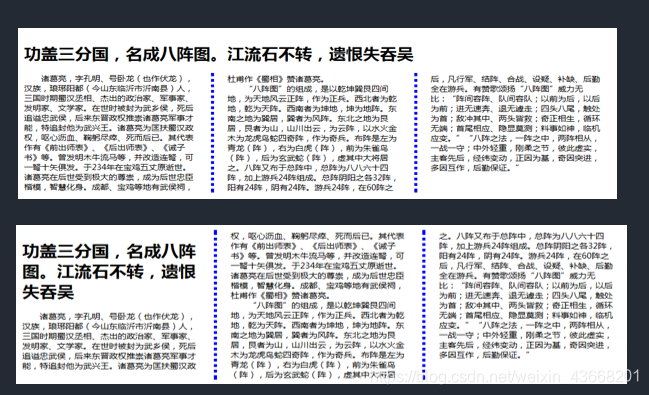
Task: Click the lower heading line 图。江流石不转，遗恨
Action: coord(109,272)
